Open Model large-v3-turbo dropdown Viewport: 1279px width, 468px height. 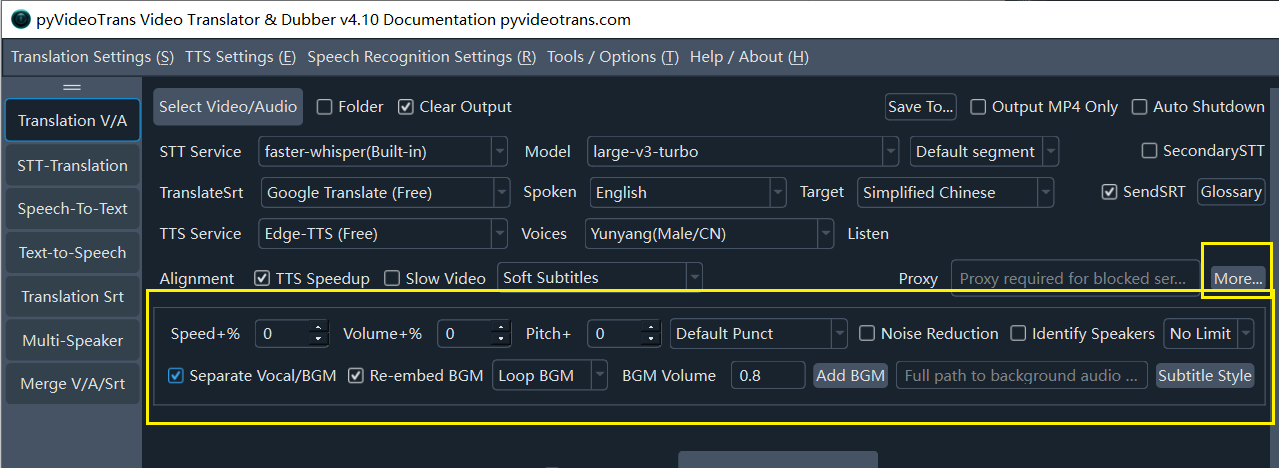click(x=742, y=152)
